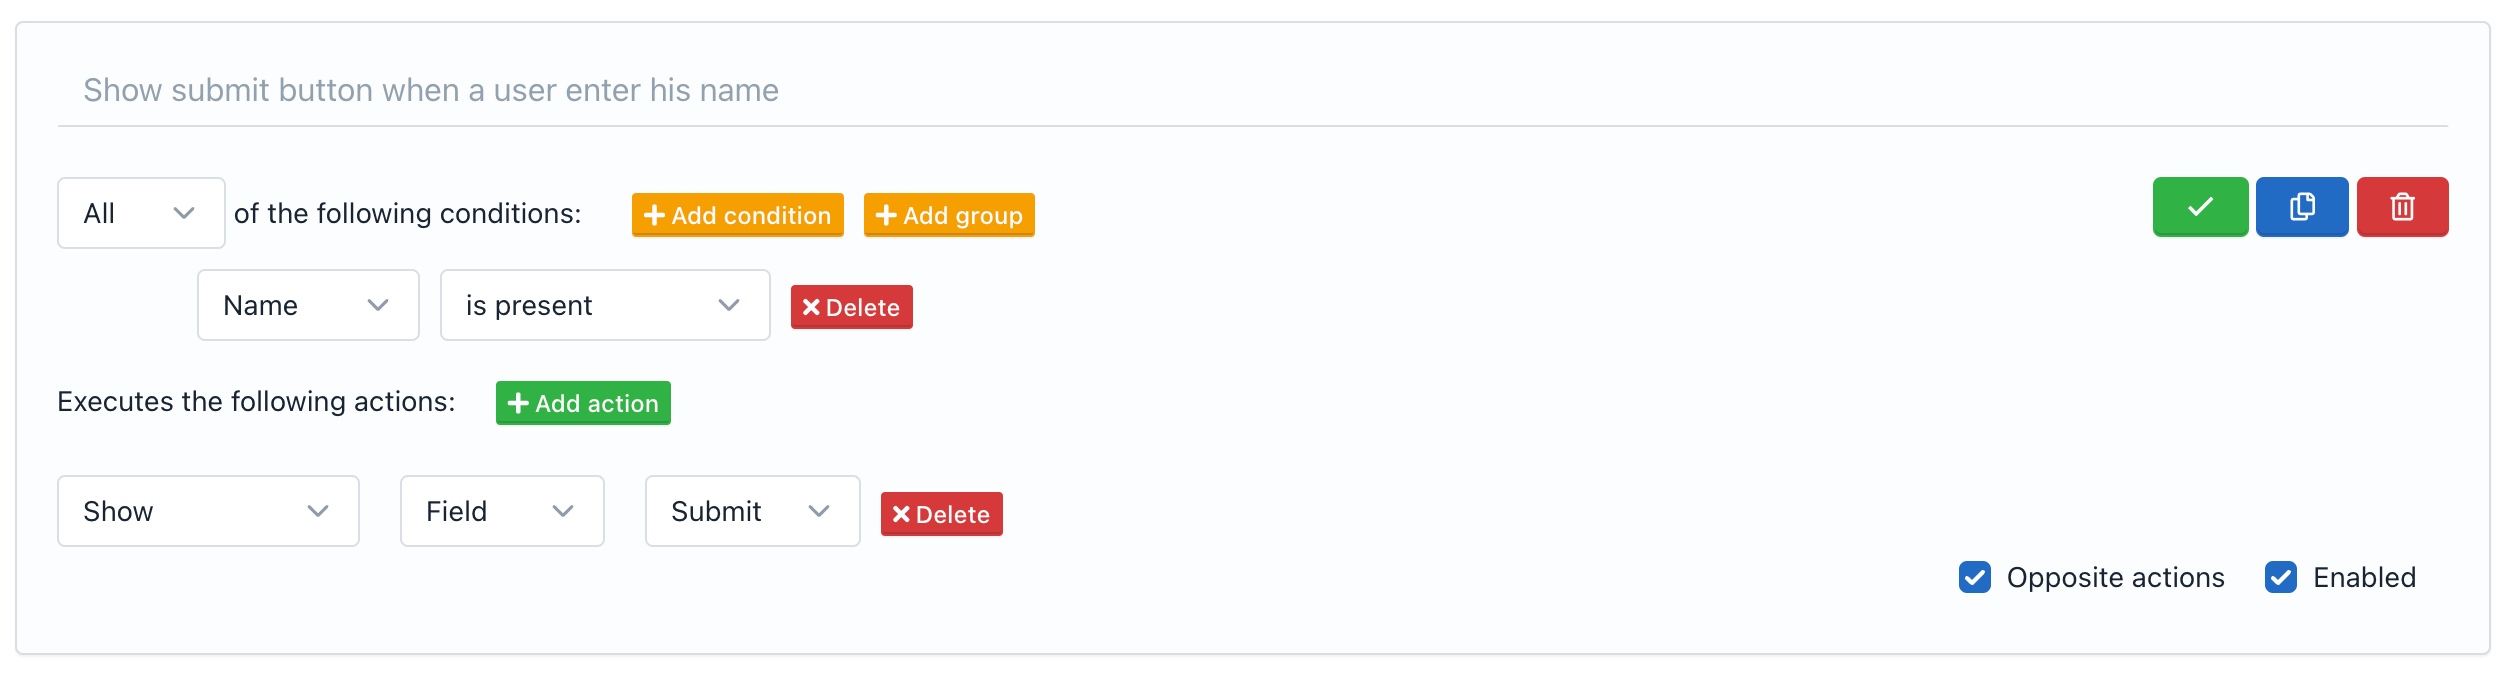The height and width of the screenshot is (676, 2507).
Task: Click the X icon of action Delete
Action: 901,514
